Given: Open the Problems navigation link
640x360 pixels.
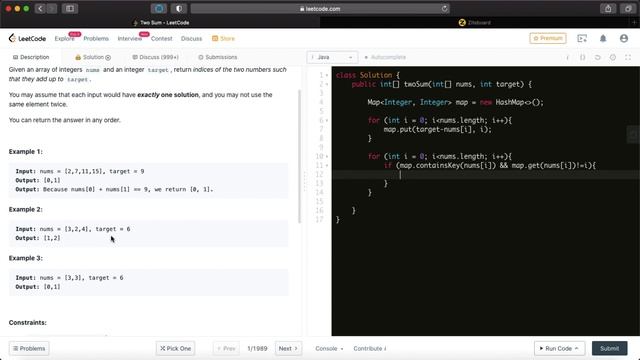Looking at the screenshot, I should 96,38.
